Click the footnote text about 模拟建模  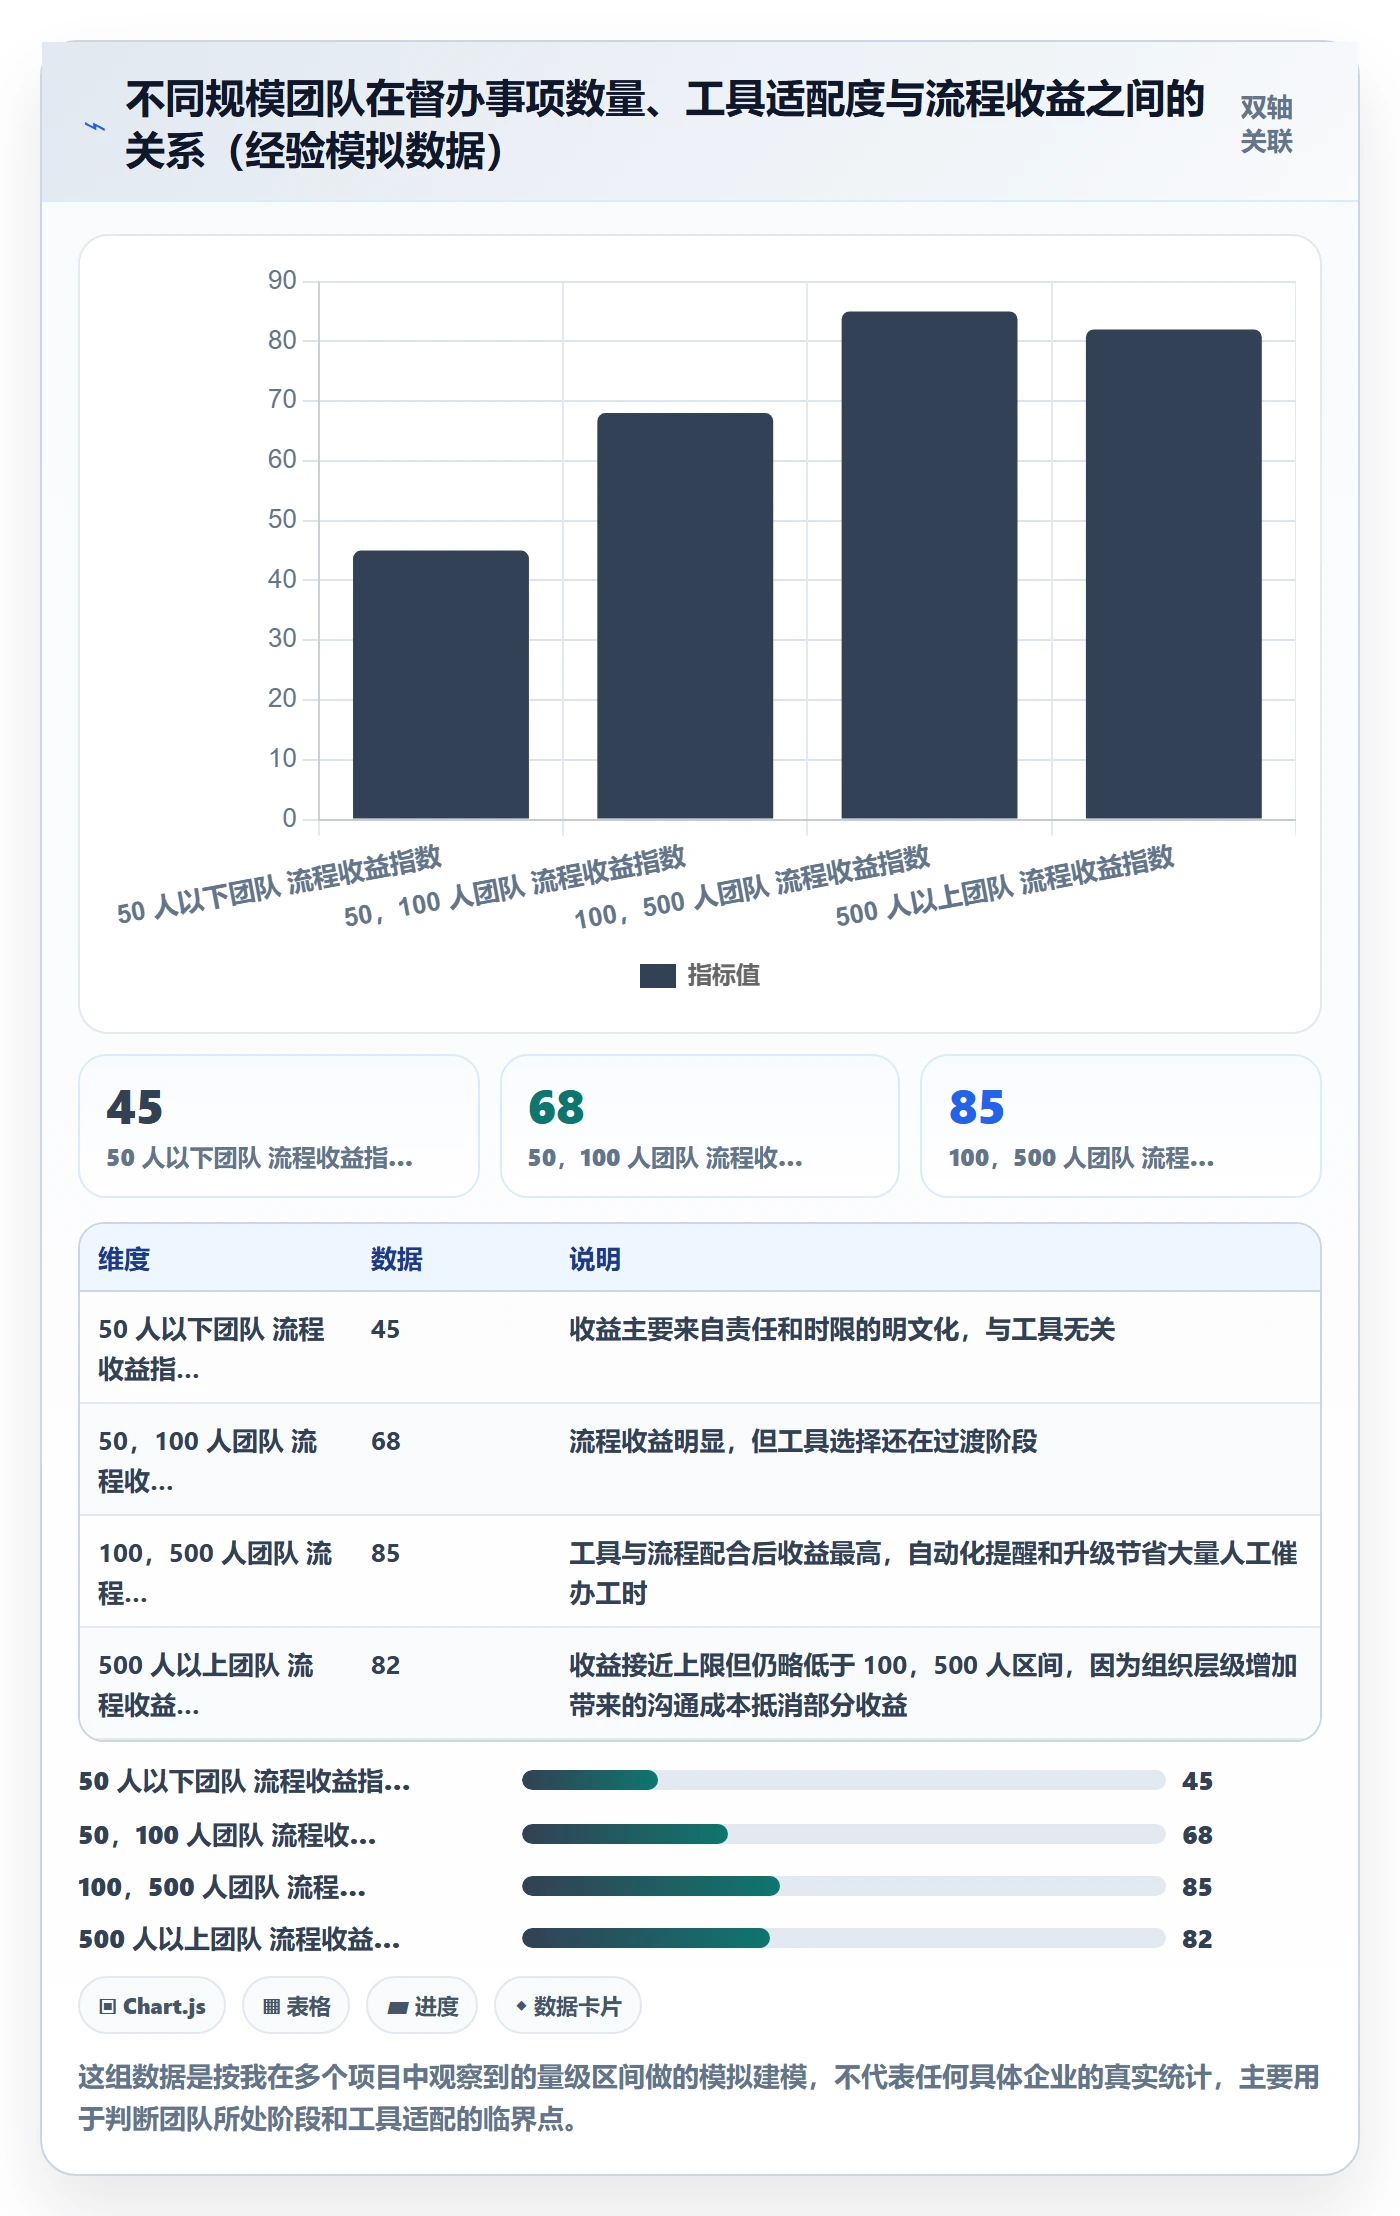(699, 2098)
